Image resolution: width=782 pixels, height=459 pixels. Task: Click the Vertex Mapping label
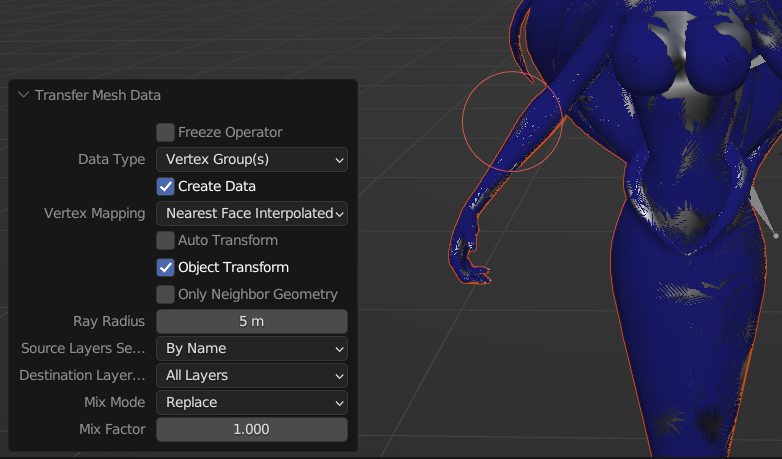pos(95,213)
